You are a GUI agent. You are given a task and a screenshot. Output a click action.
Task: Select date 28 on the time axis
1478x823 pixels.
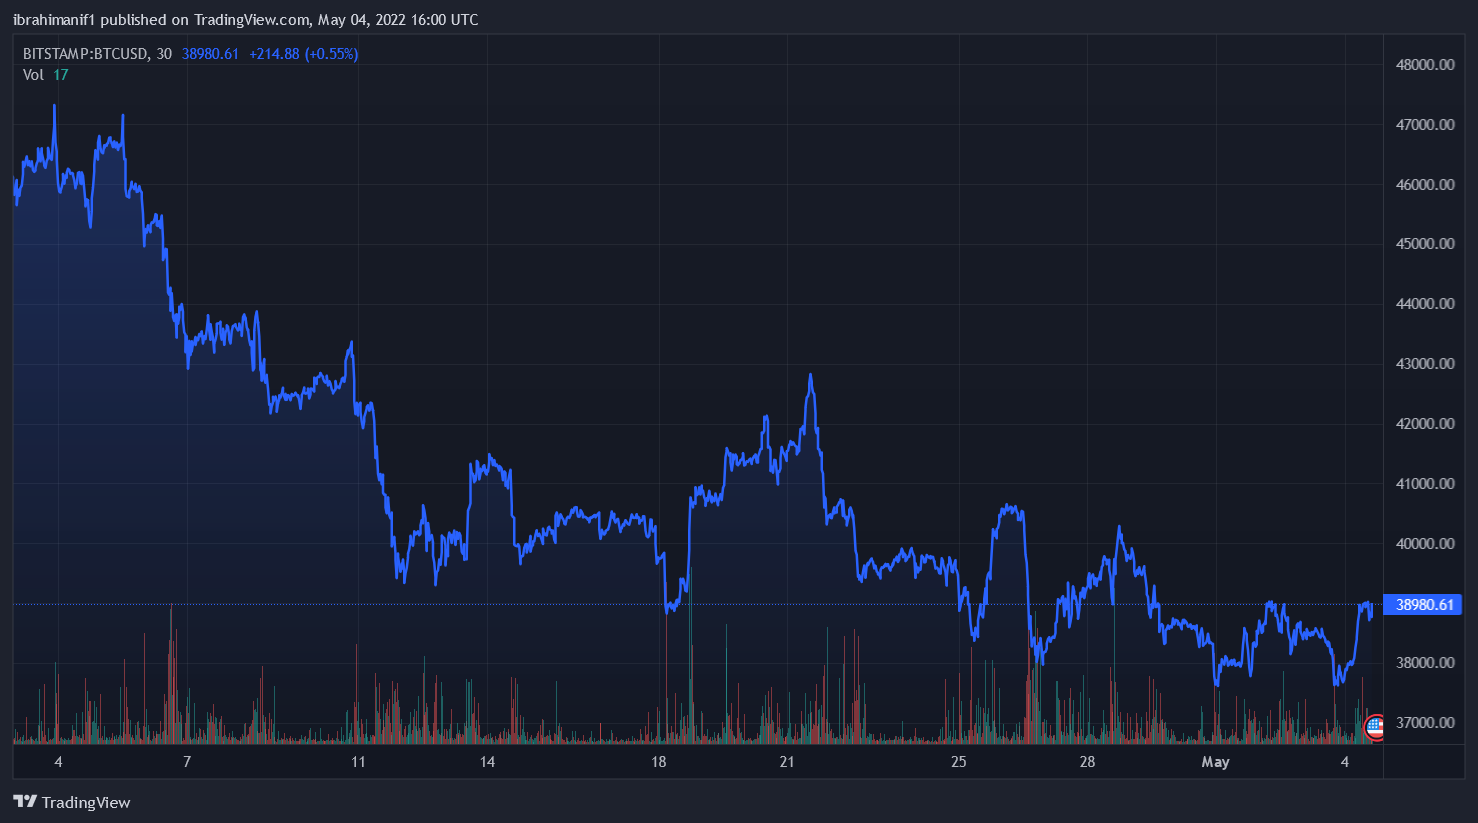[x=1087, y=762]
